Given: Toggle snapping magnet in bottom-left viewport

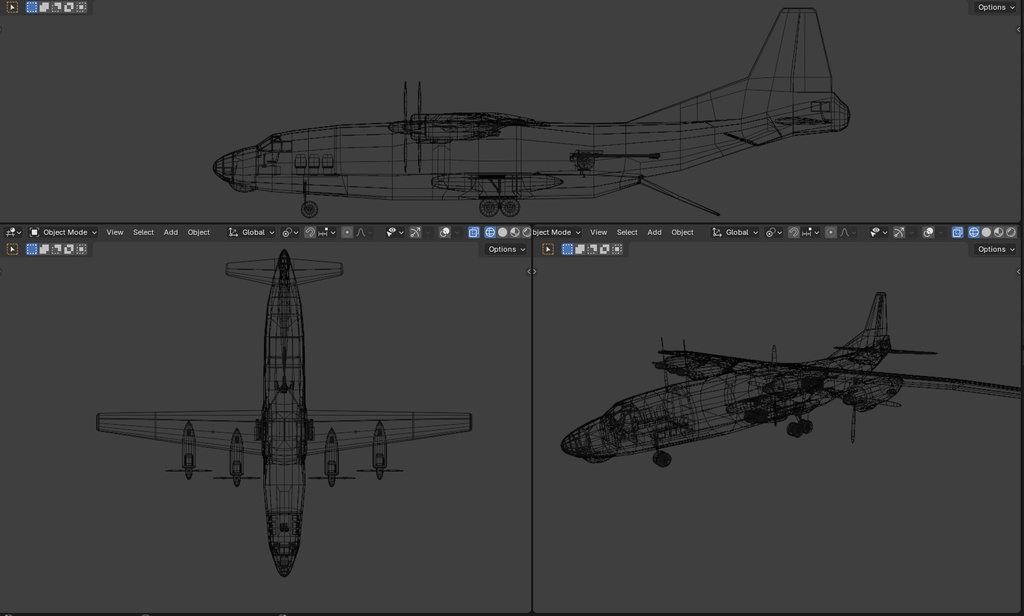Looking at the screenshot, I should tap(310, 232).
